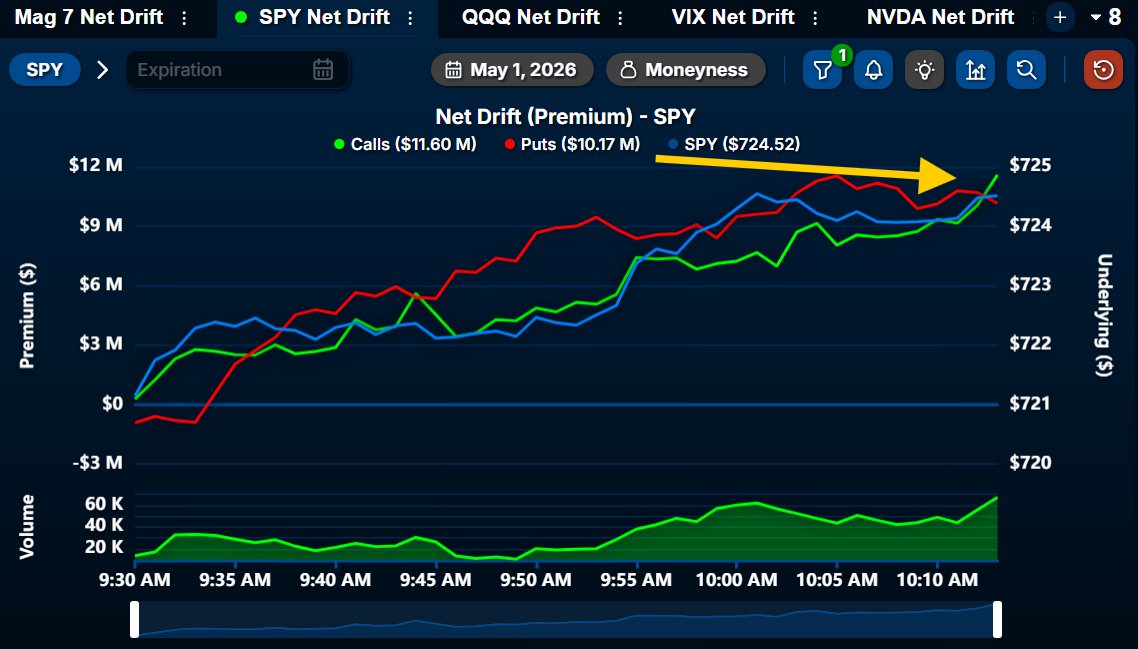Grab the right range slider handle
This screenshot has width=1138, height=649.
coord(997,619)
